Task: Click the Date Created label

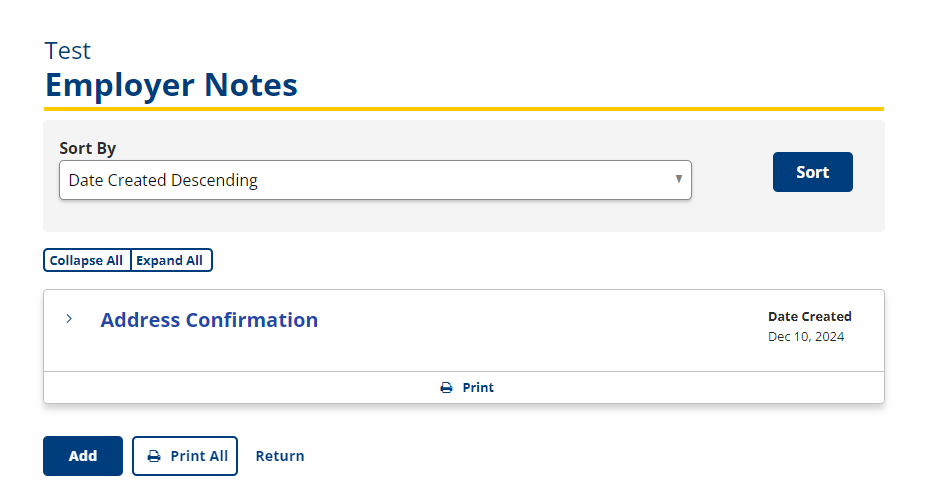Action: pyautogui.click(x=809, y=317)
